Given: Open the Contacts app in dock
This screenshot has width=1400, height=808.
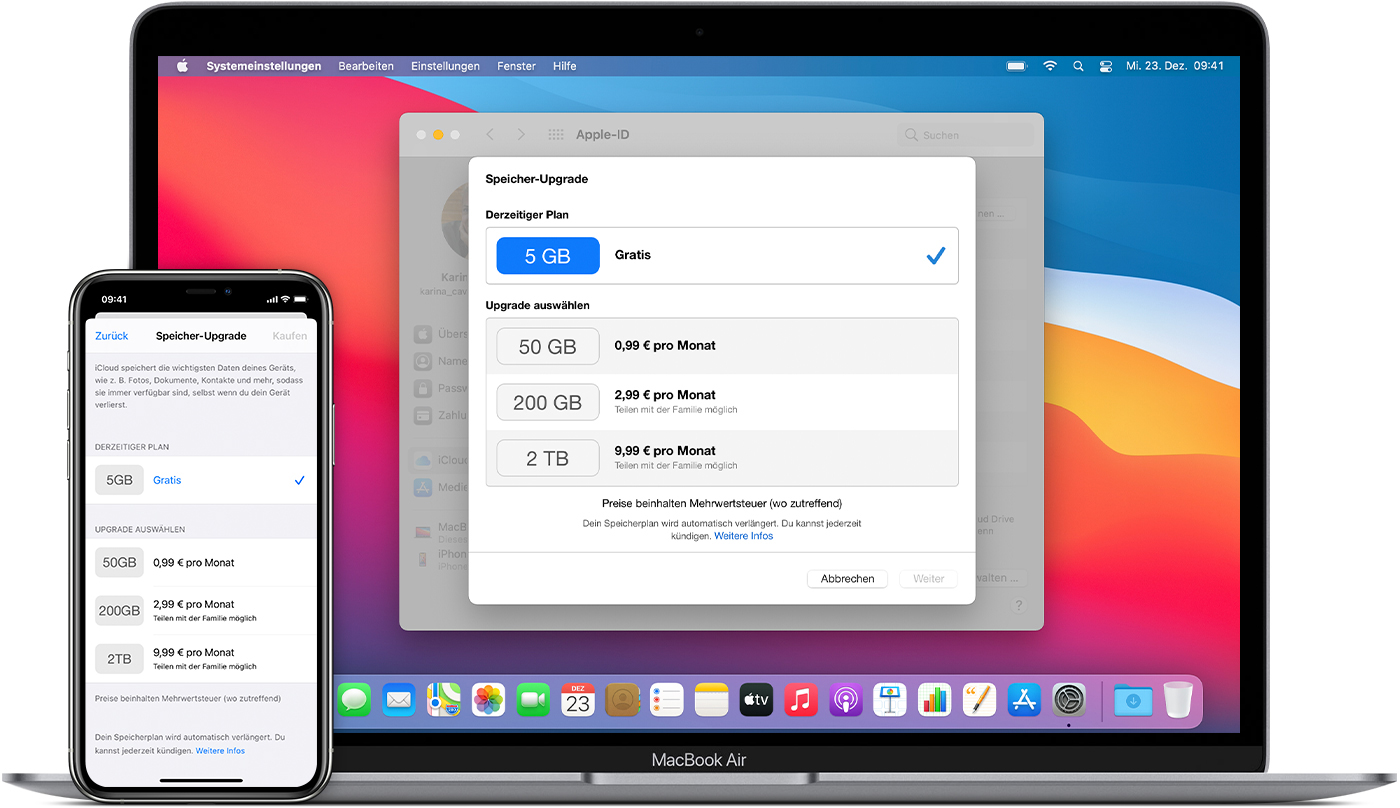Looking at the screenshot, I should pyautogui.click(x=623, y=699).
